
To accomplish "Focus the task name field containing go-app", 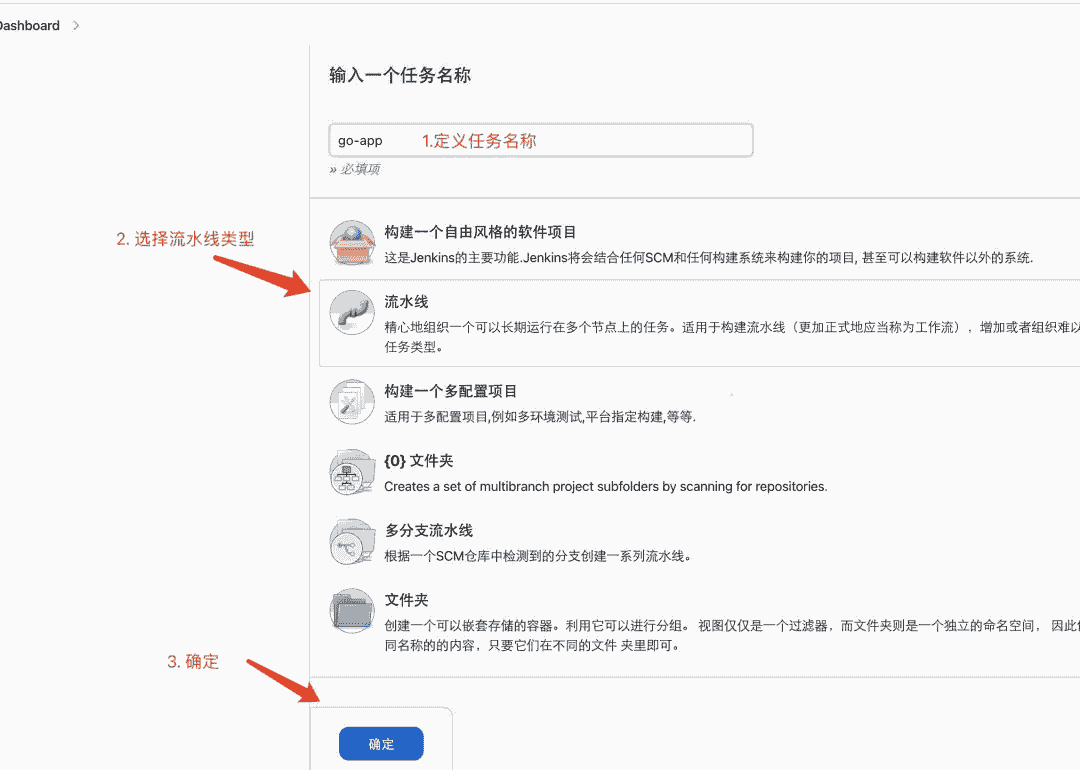I will click(x=540, y=141).
